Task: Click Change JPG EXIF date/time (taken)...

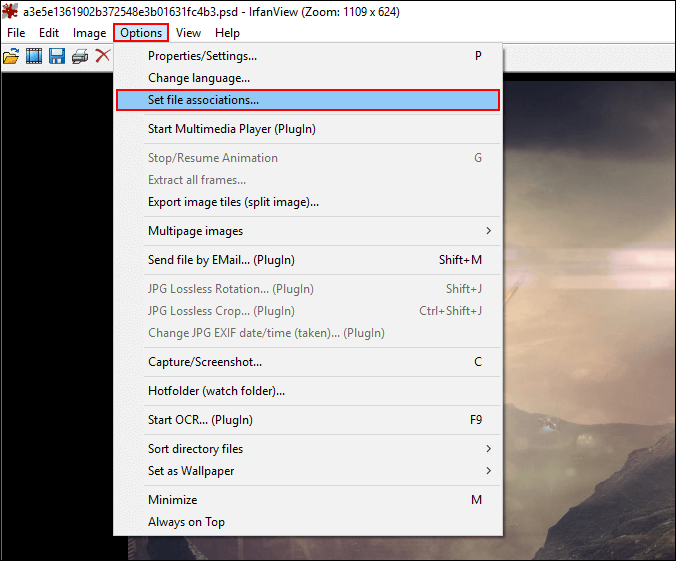Action: (x=308, y=333)
